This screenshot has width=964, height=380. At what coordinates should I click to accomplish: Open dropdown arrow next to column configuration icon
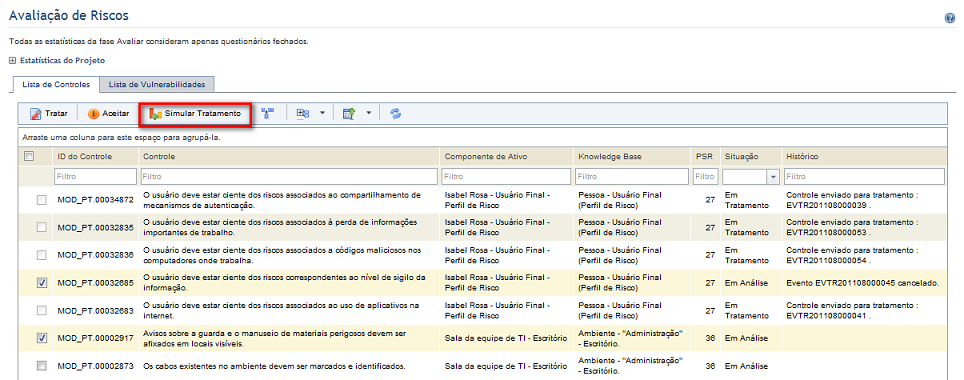322,113
